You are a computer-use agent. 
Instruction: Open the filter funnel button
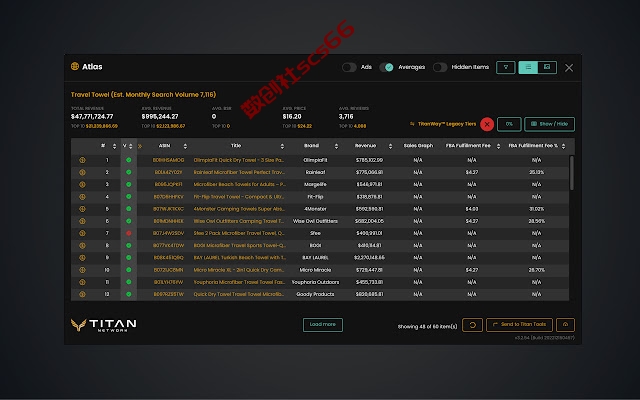coord(506,67)
